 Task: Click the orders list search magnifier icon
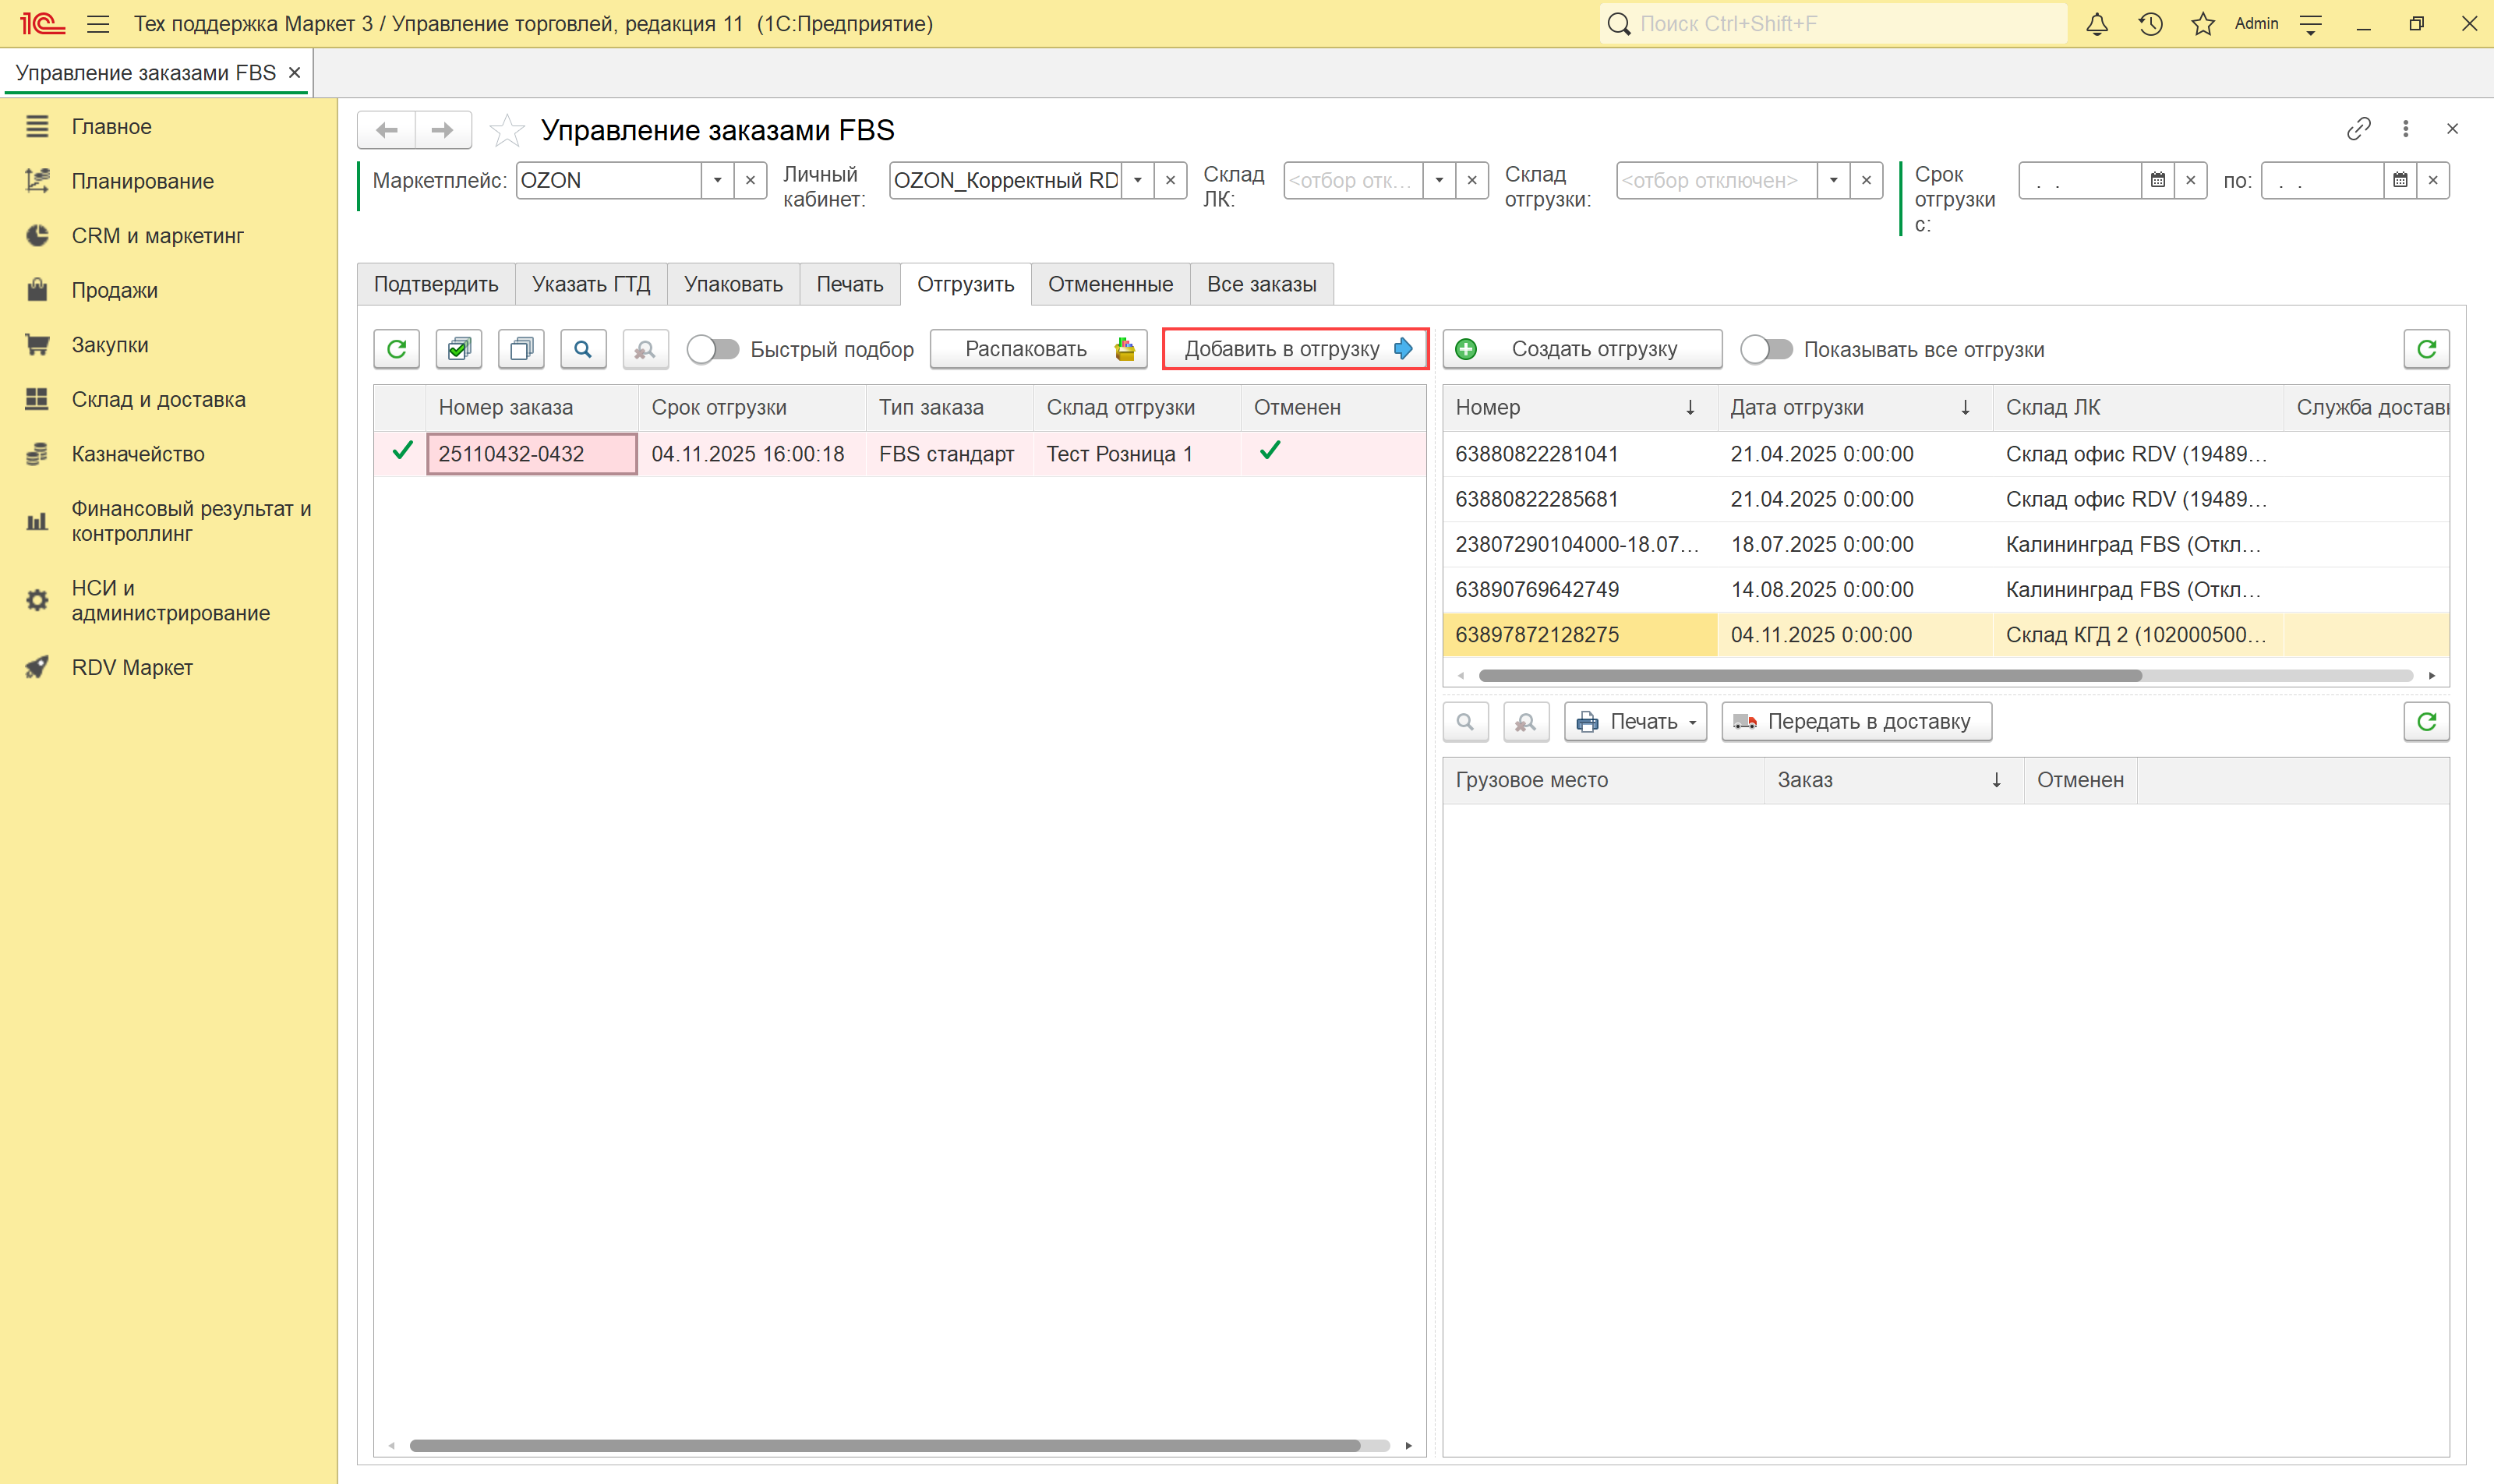coord(583,349)
